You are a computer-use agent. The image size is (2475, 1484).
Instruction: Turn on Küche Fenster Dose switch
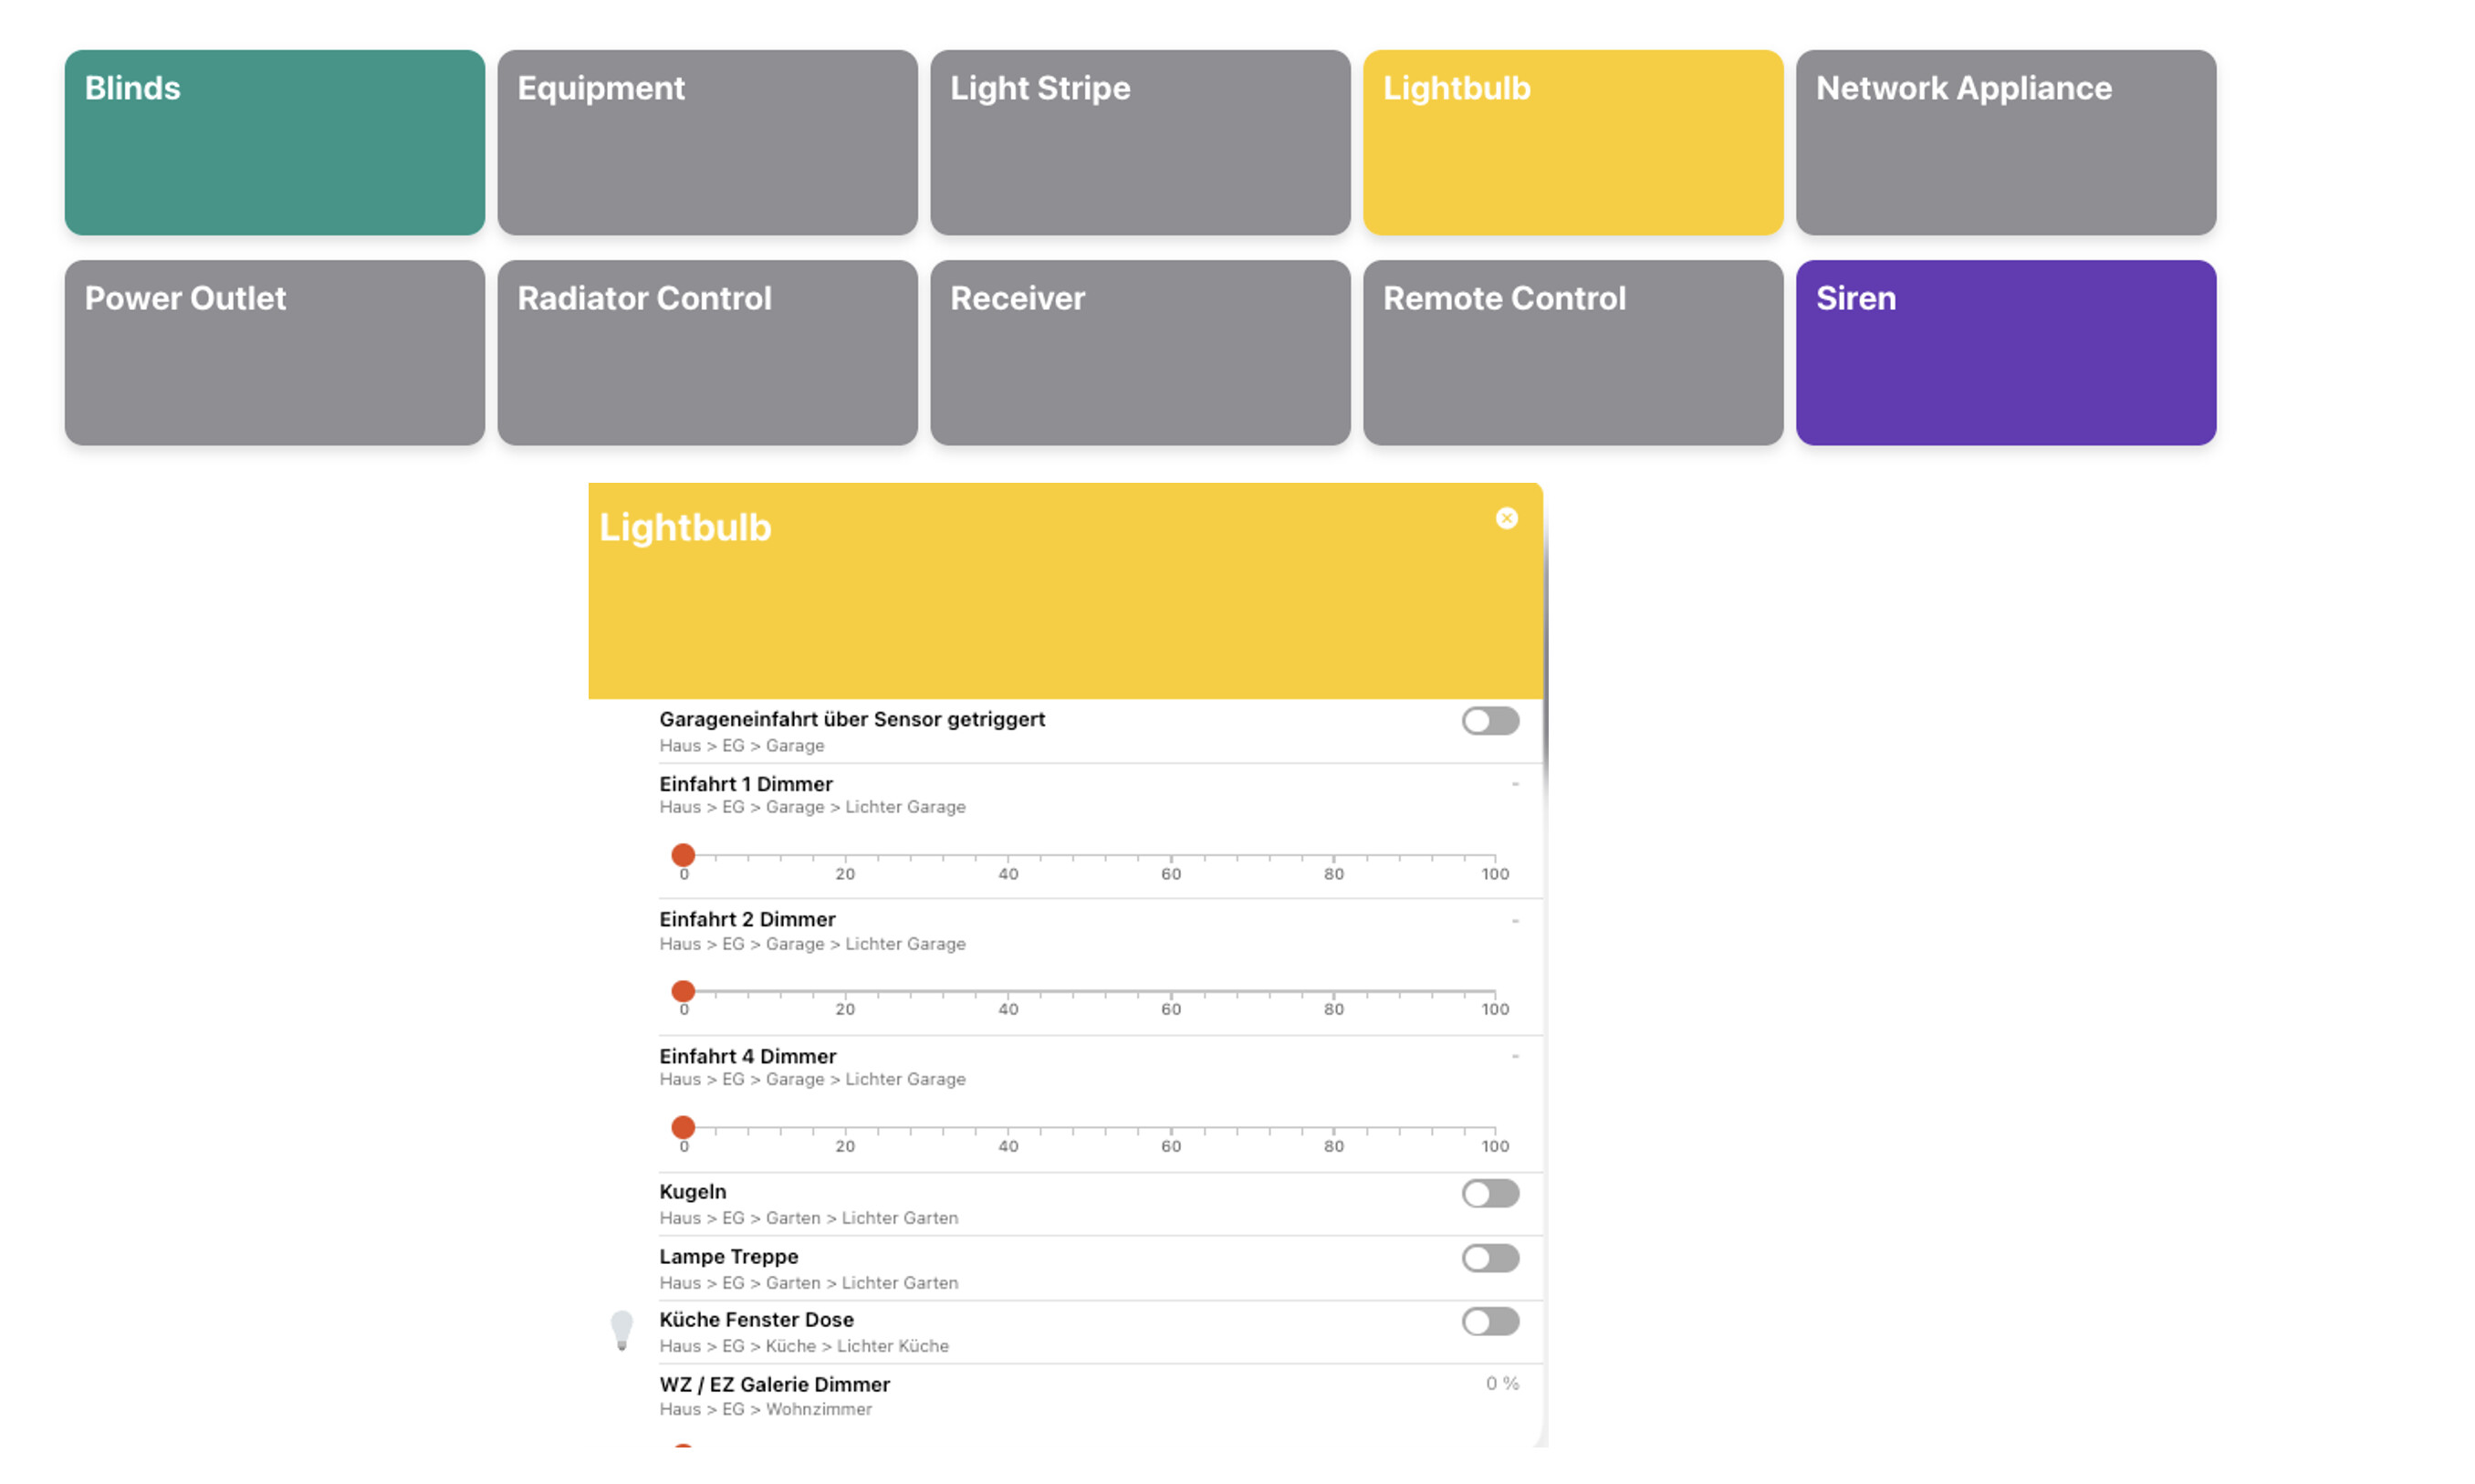pyautogui.click(x=1489, y=1322)
